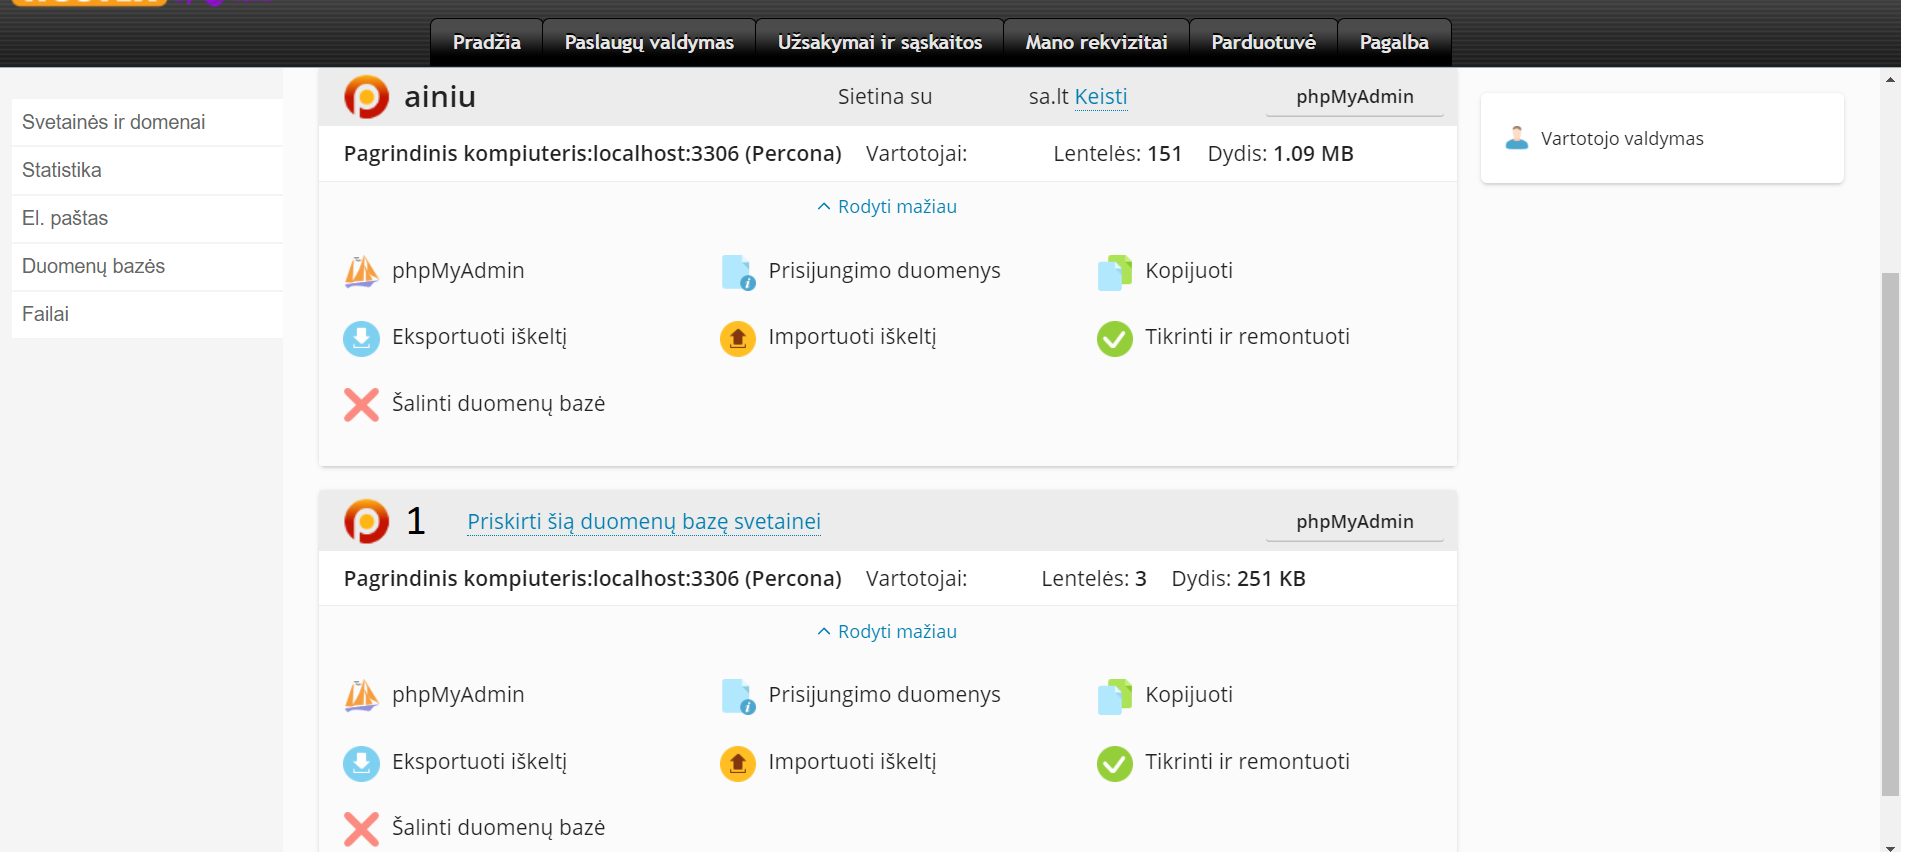Click Priskirti šią duomenų bazę svetainei link
Image resolution: width=1920 pixels, height=858 pixels.
click(x=643, y=522)
